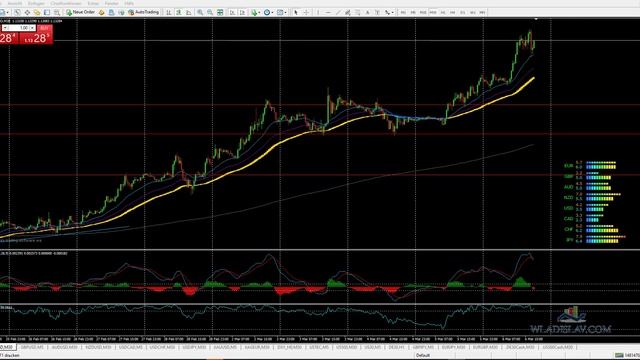Switch chart to line chart mode
This screenshot has width=640, height=360.
click(188, 12)
